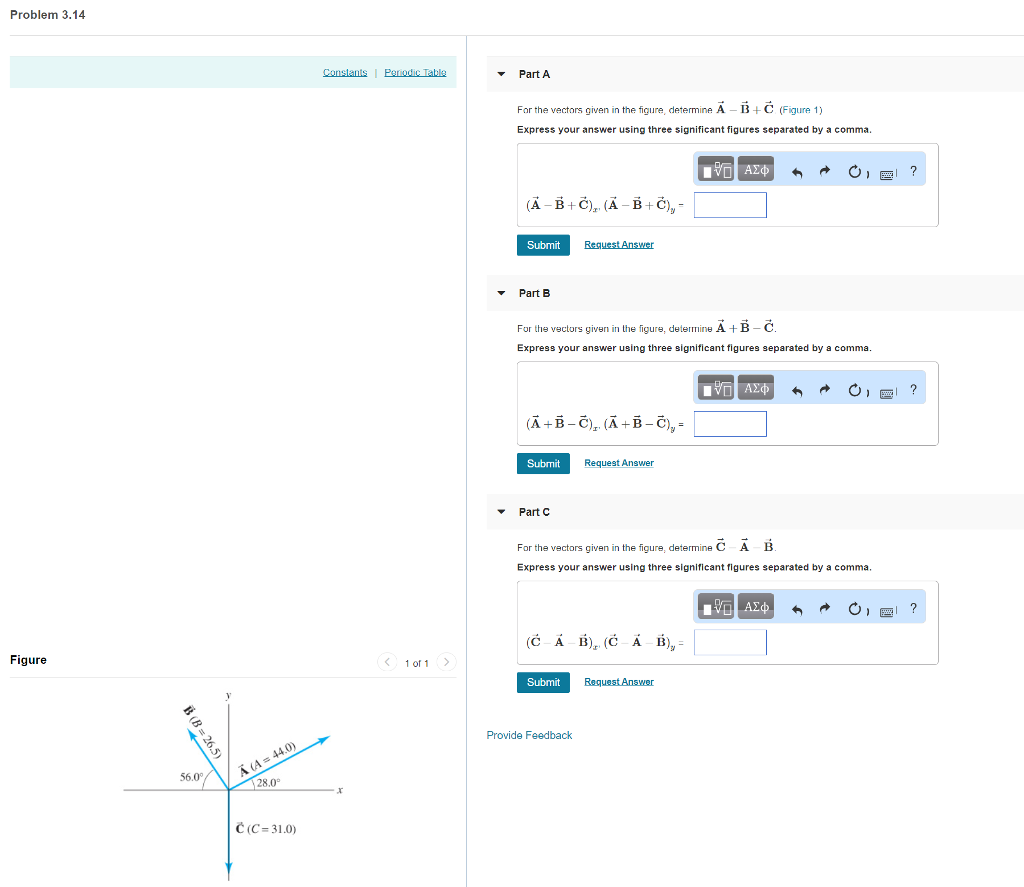Image resolution: width=1024 pixels, height=887 pixels.
Task: Open keyboard shortcuts icon in Part B toolbar
Action: (886, 394)
